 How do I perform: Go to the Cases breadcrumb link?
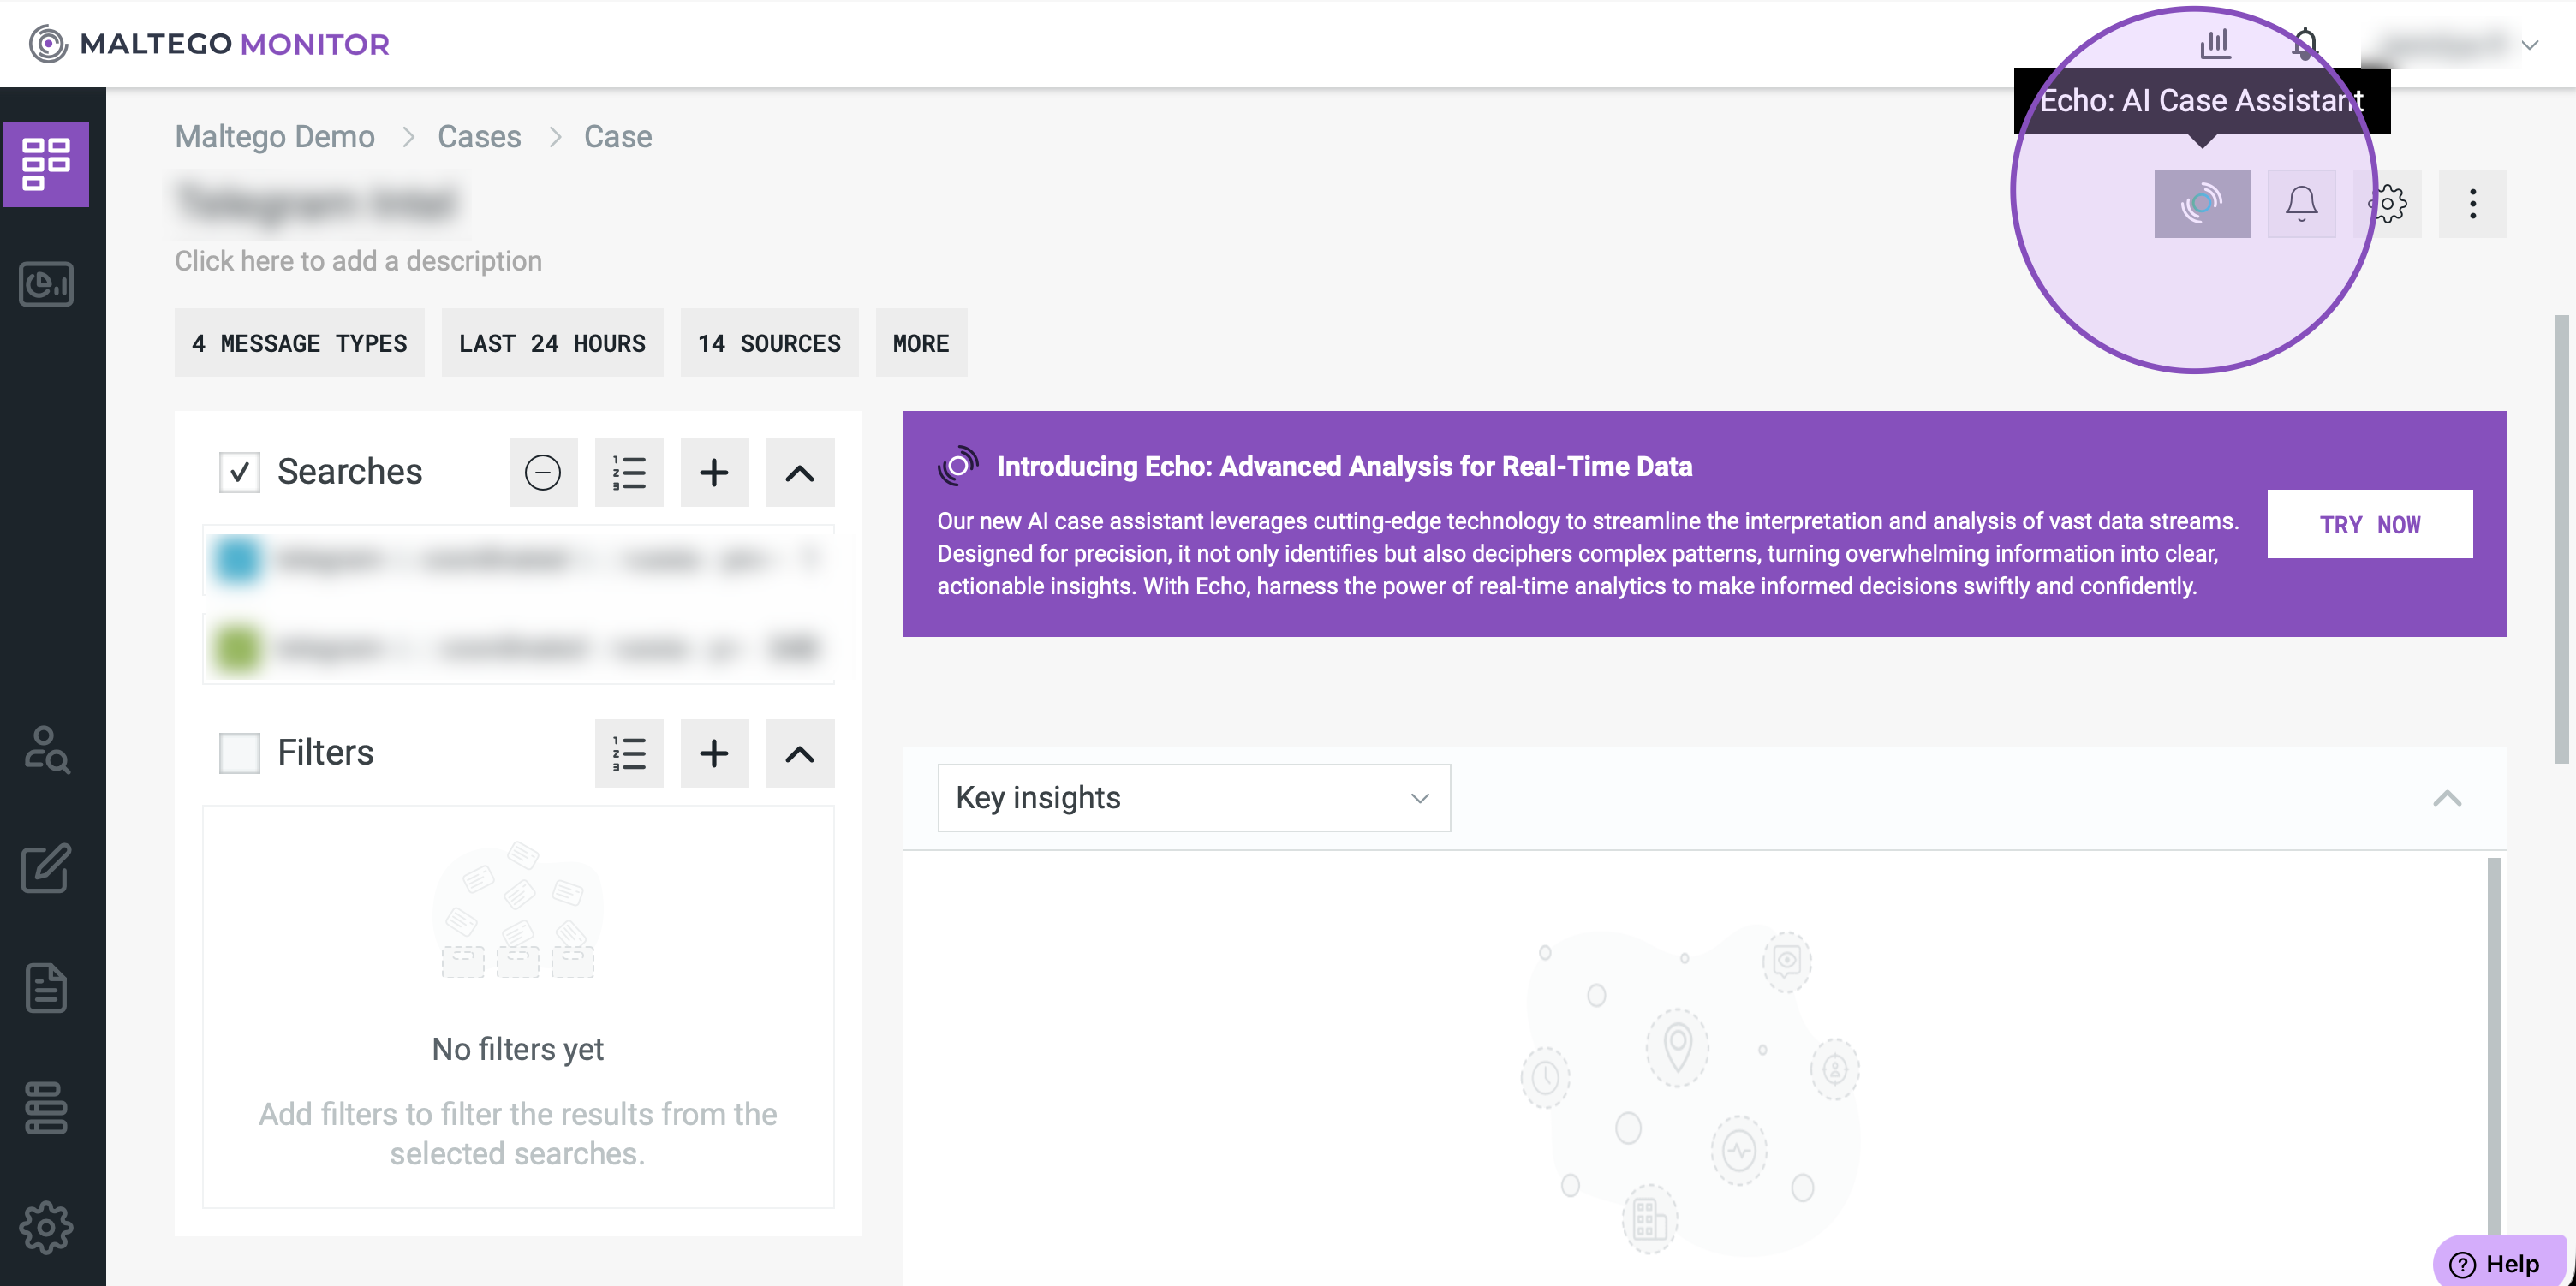pos(479,137)
